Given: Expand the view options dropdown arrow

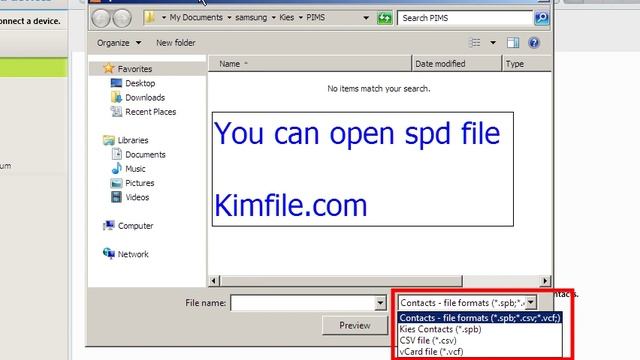Looking at the screenshot, I should pyautogui.click(x=493, y=42).
